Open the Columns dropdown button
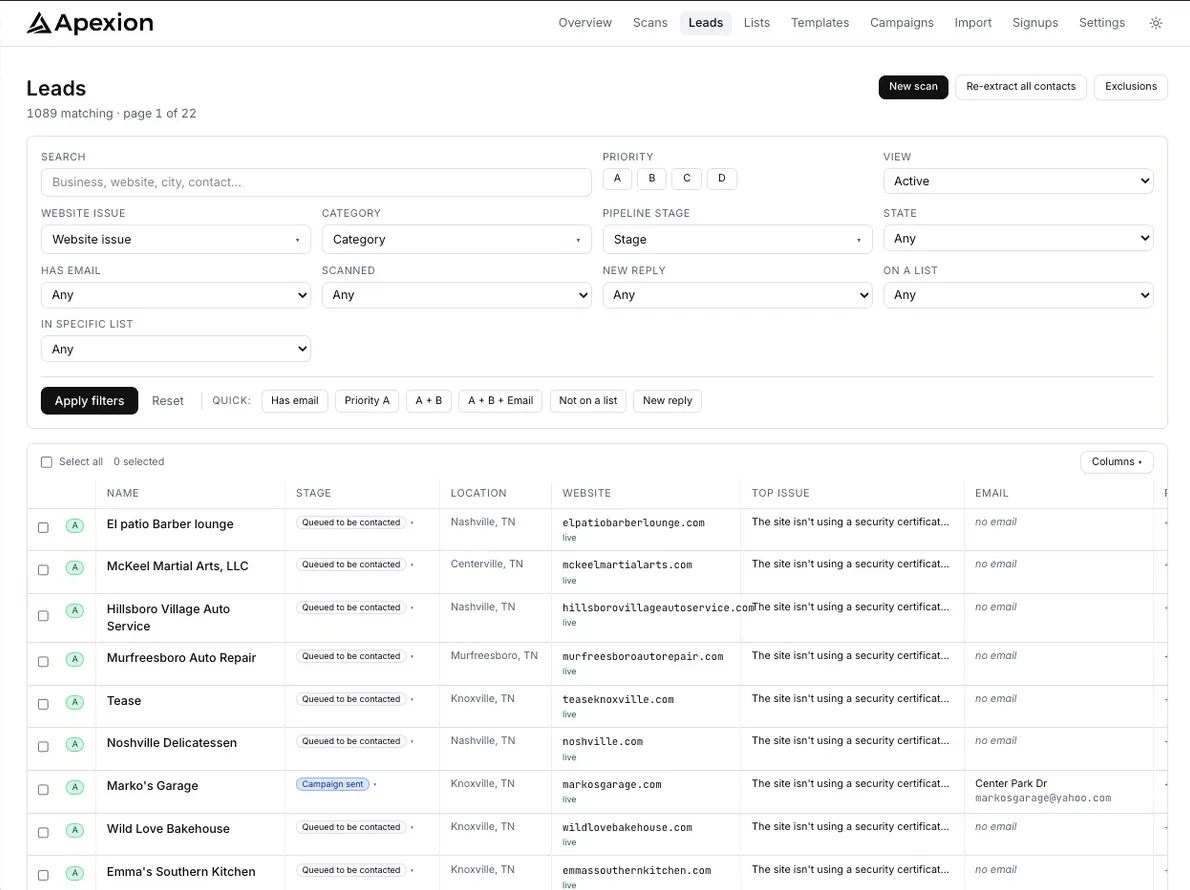Screen dimensions: 1190x890 1116,462
